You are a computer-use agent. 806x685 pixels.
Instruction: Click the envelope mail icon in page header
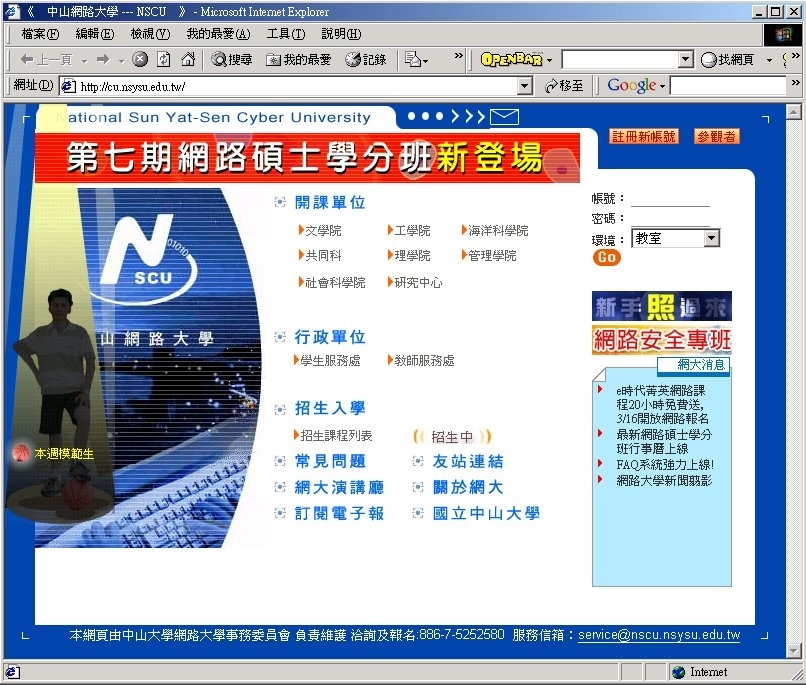pos(504,117)
